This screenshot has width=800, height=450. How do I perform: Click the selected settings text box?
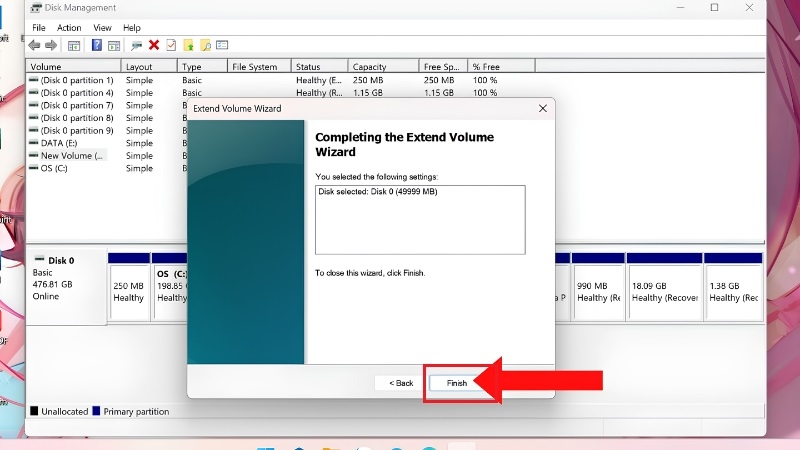pos(420,220)
